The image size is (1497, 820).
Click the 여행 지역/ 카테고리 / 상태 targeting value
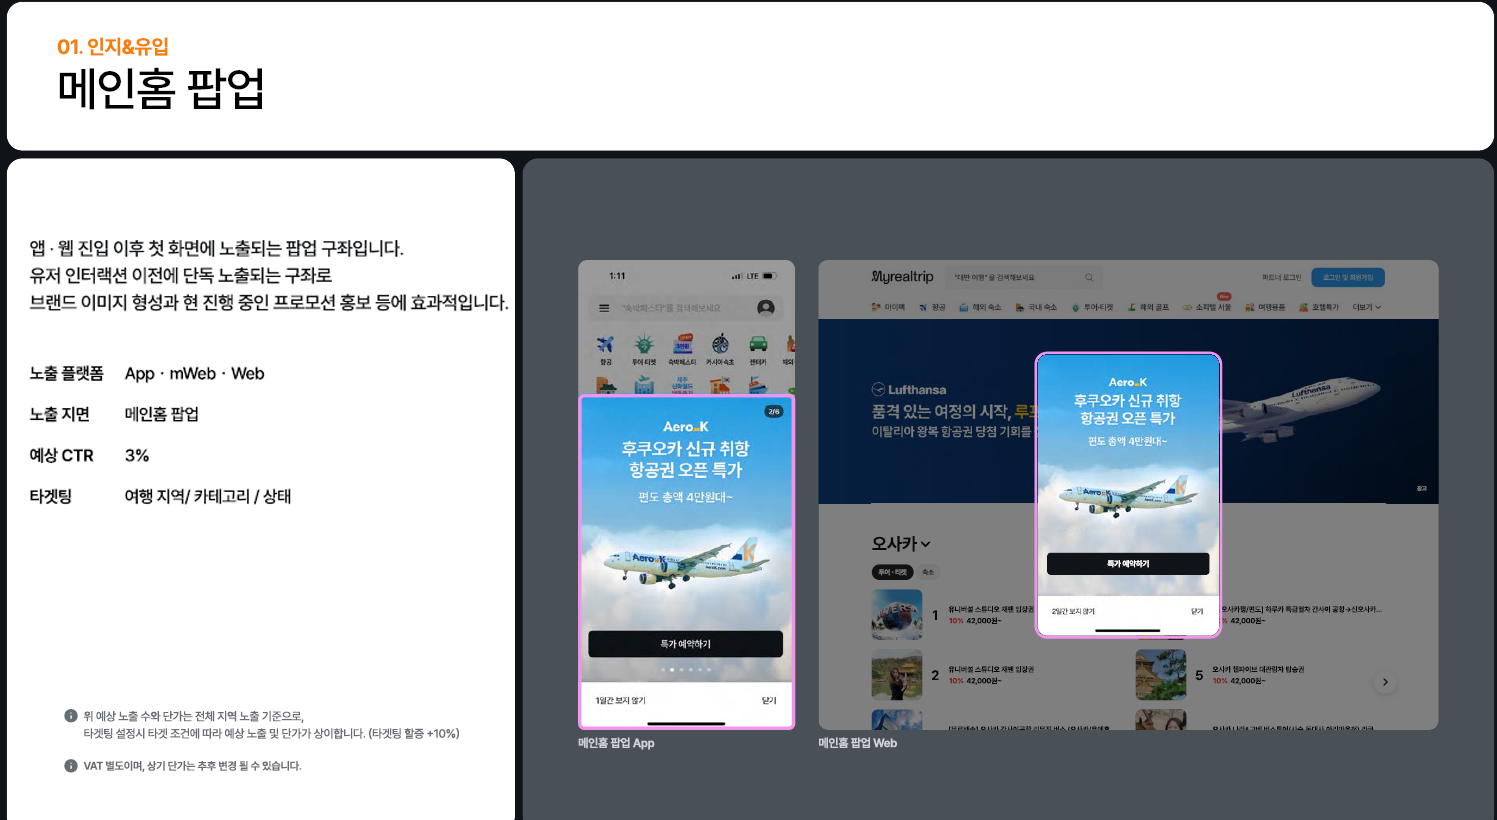208,496
